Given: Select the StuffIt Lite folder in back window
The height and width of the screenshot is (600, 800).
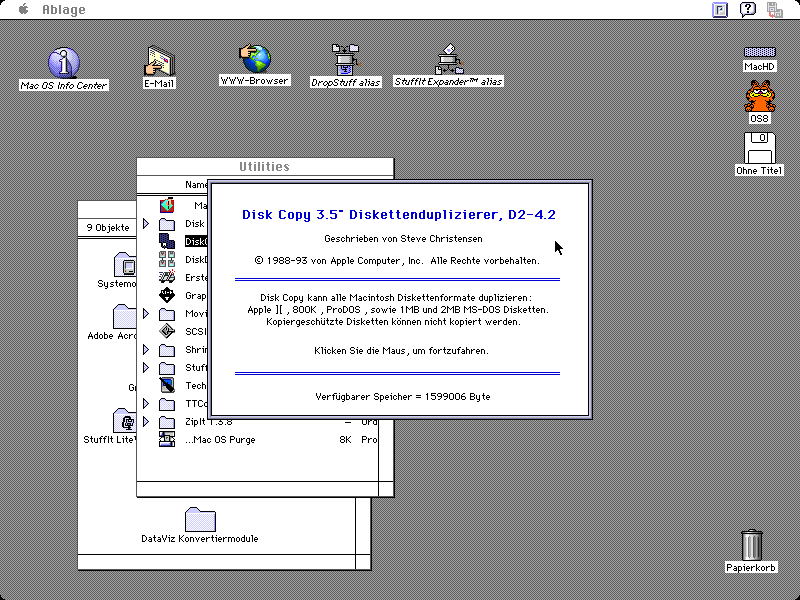Looking at the screenshot, I should click(125, 420).
